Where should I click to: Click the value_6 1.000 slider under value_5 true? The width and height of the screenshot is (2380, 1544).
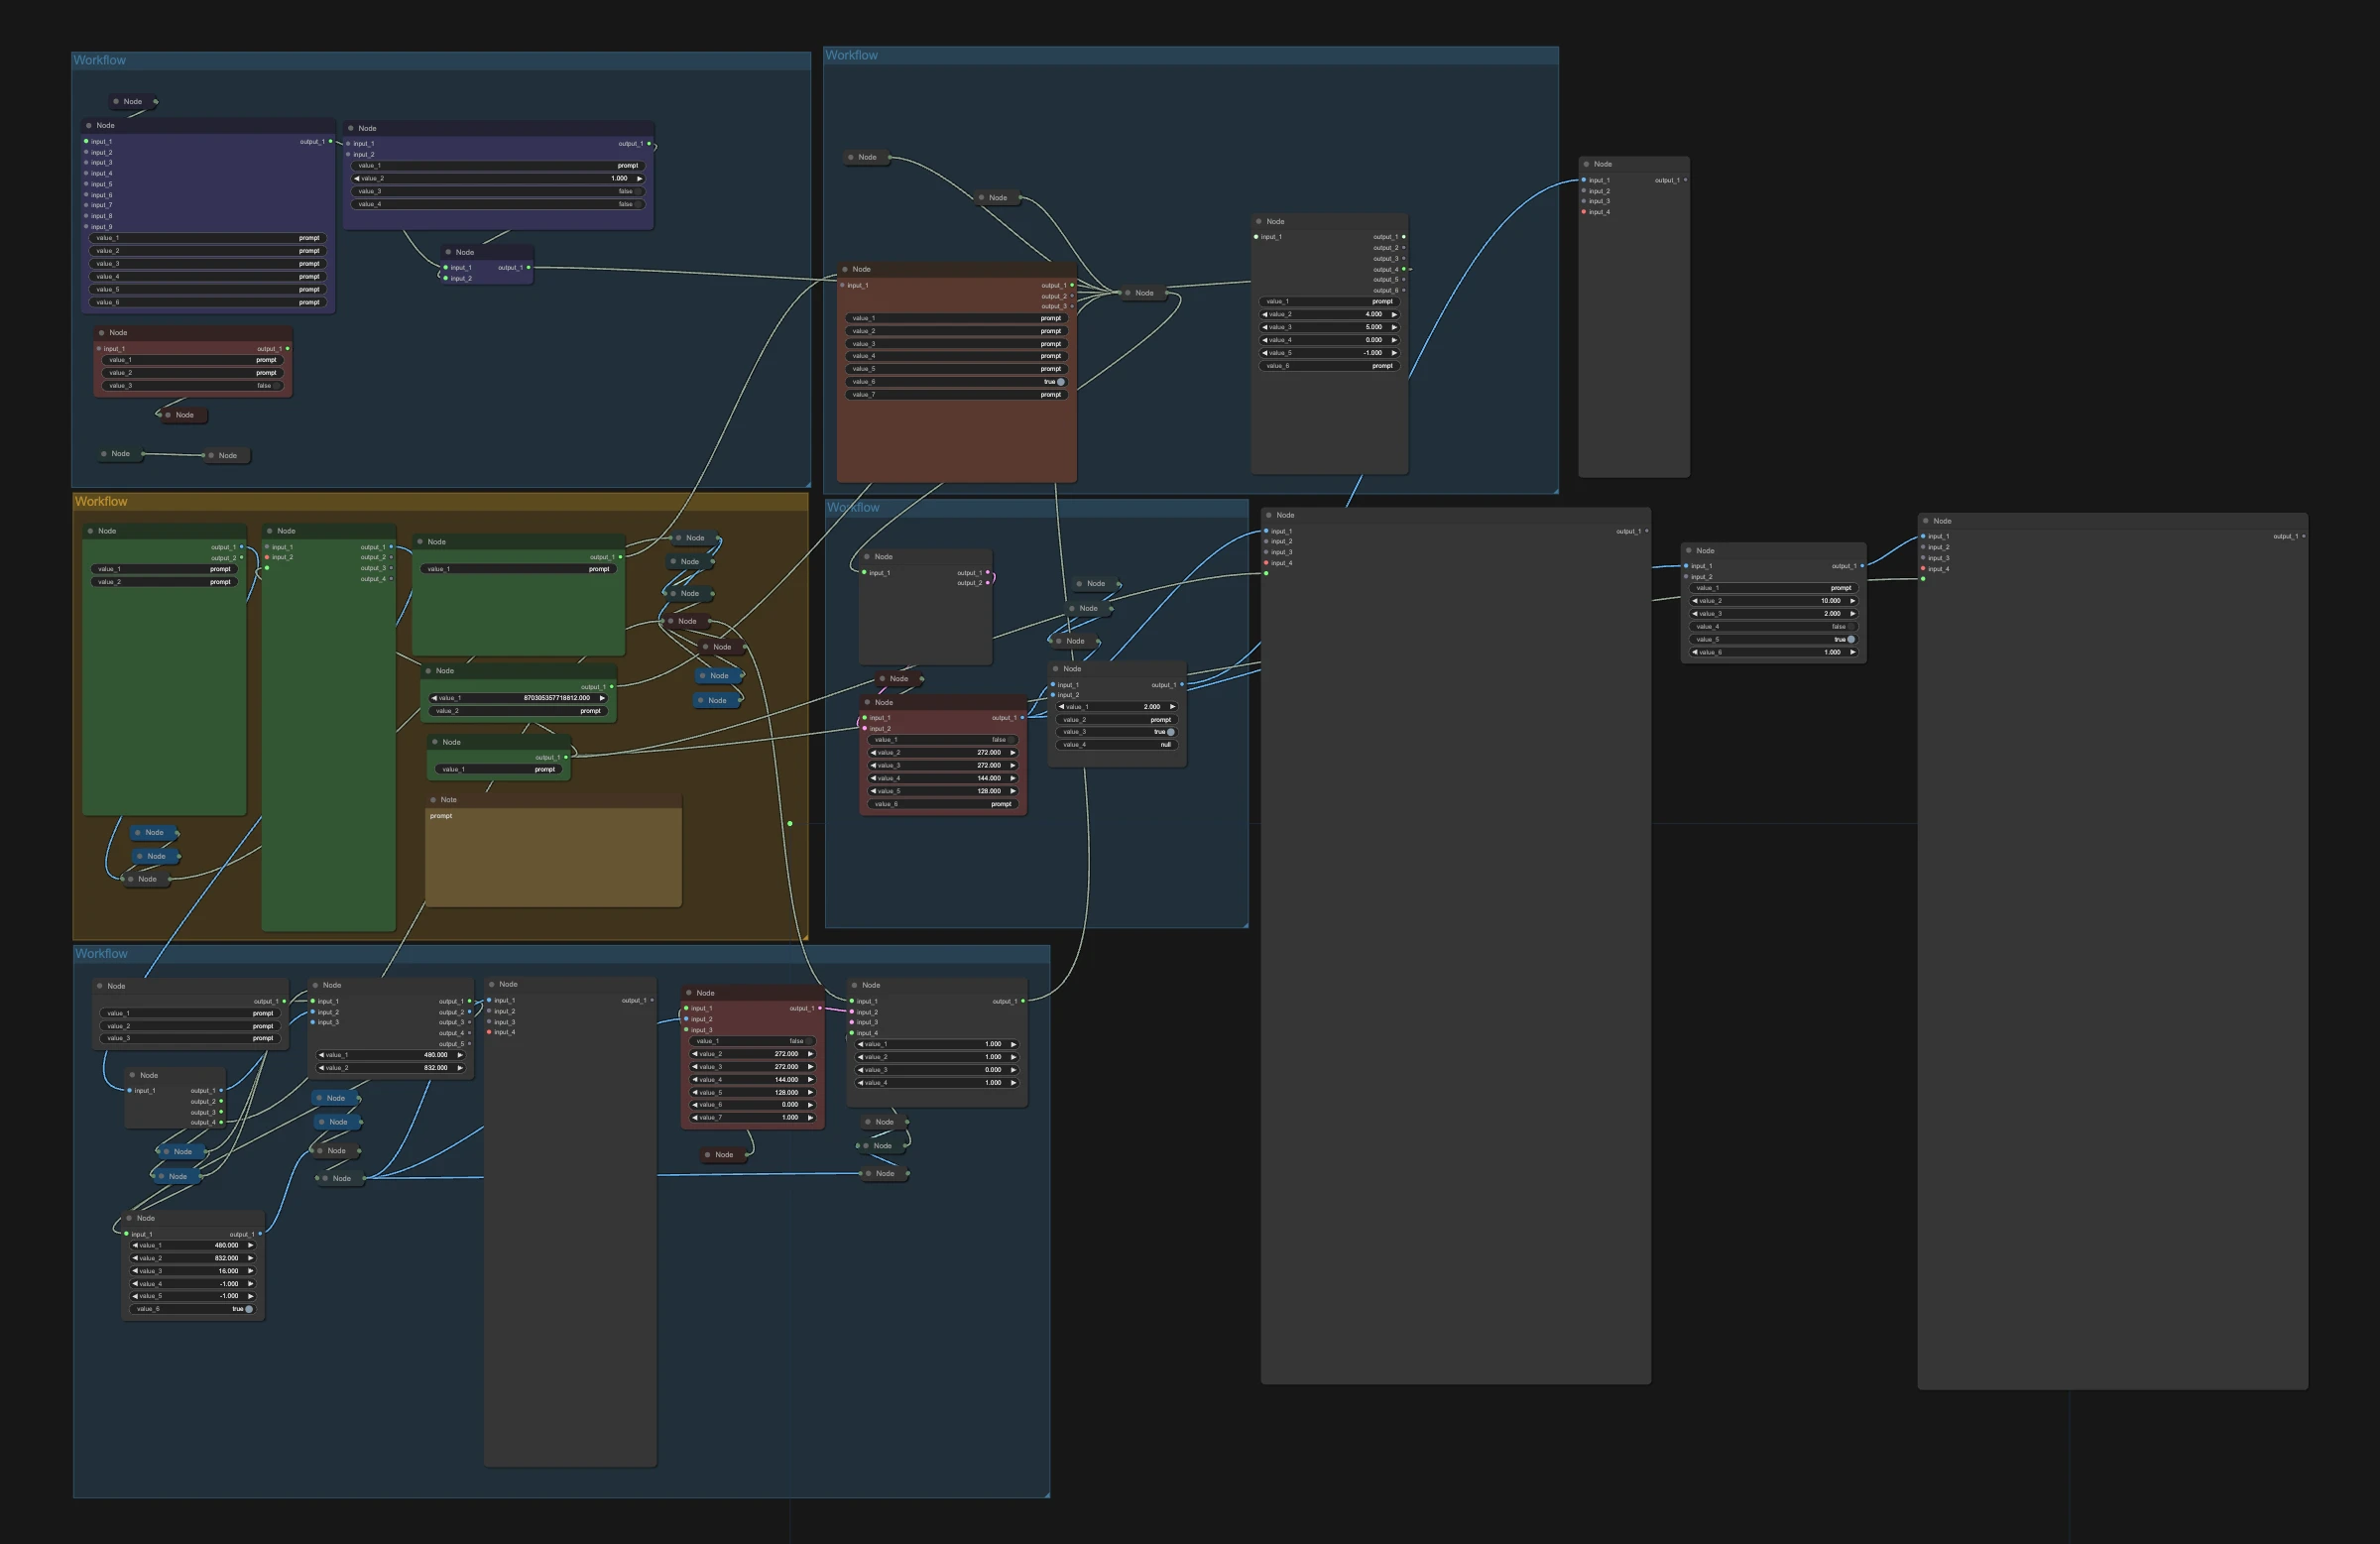pos(1773,652)
